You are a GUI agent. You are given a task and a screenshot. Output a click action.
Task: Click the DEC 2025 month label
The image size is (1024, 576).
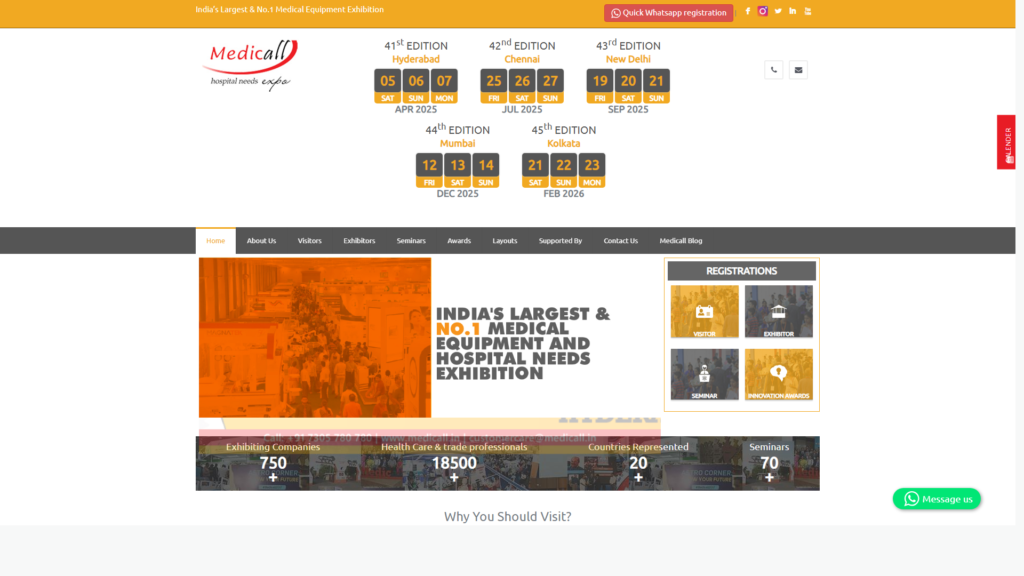[457, 194]
